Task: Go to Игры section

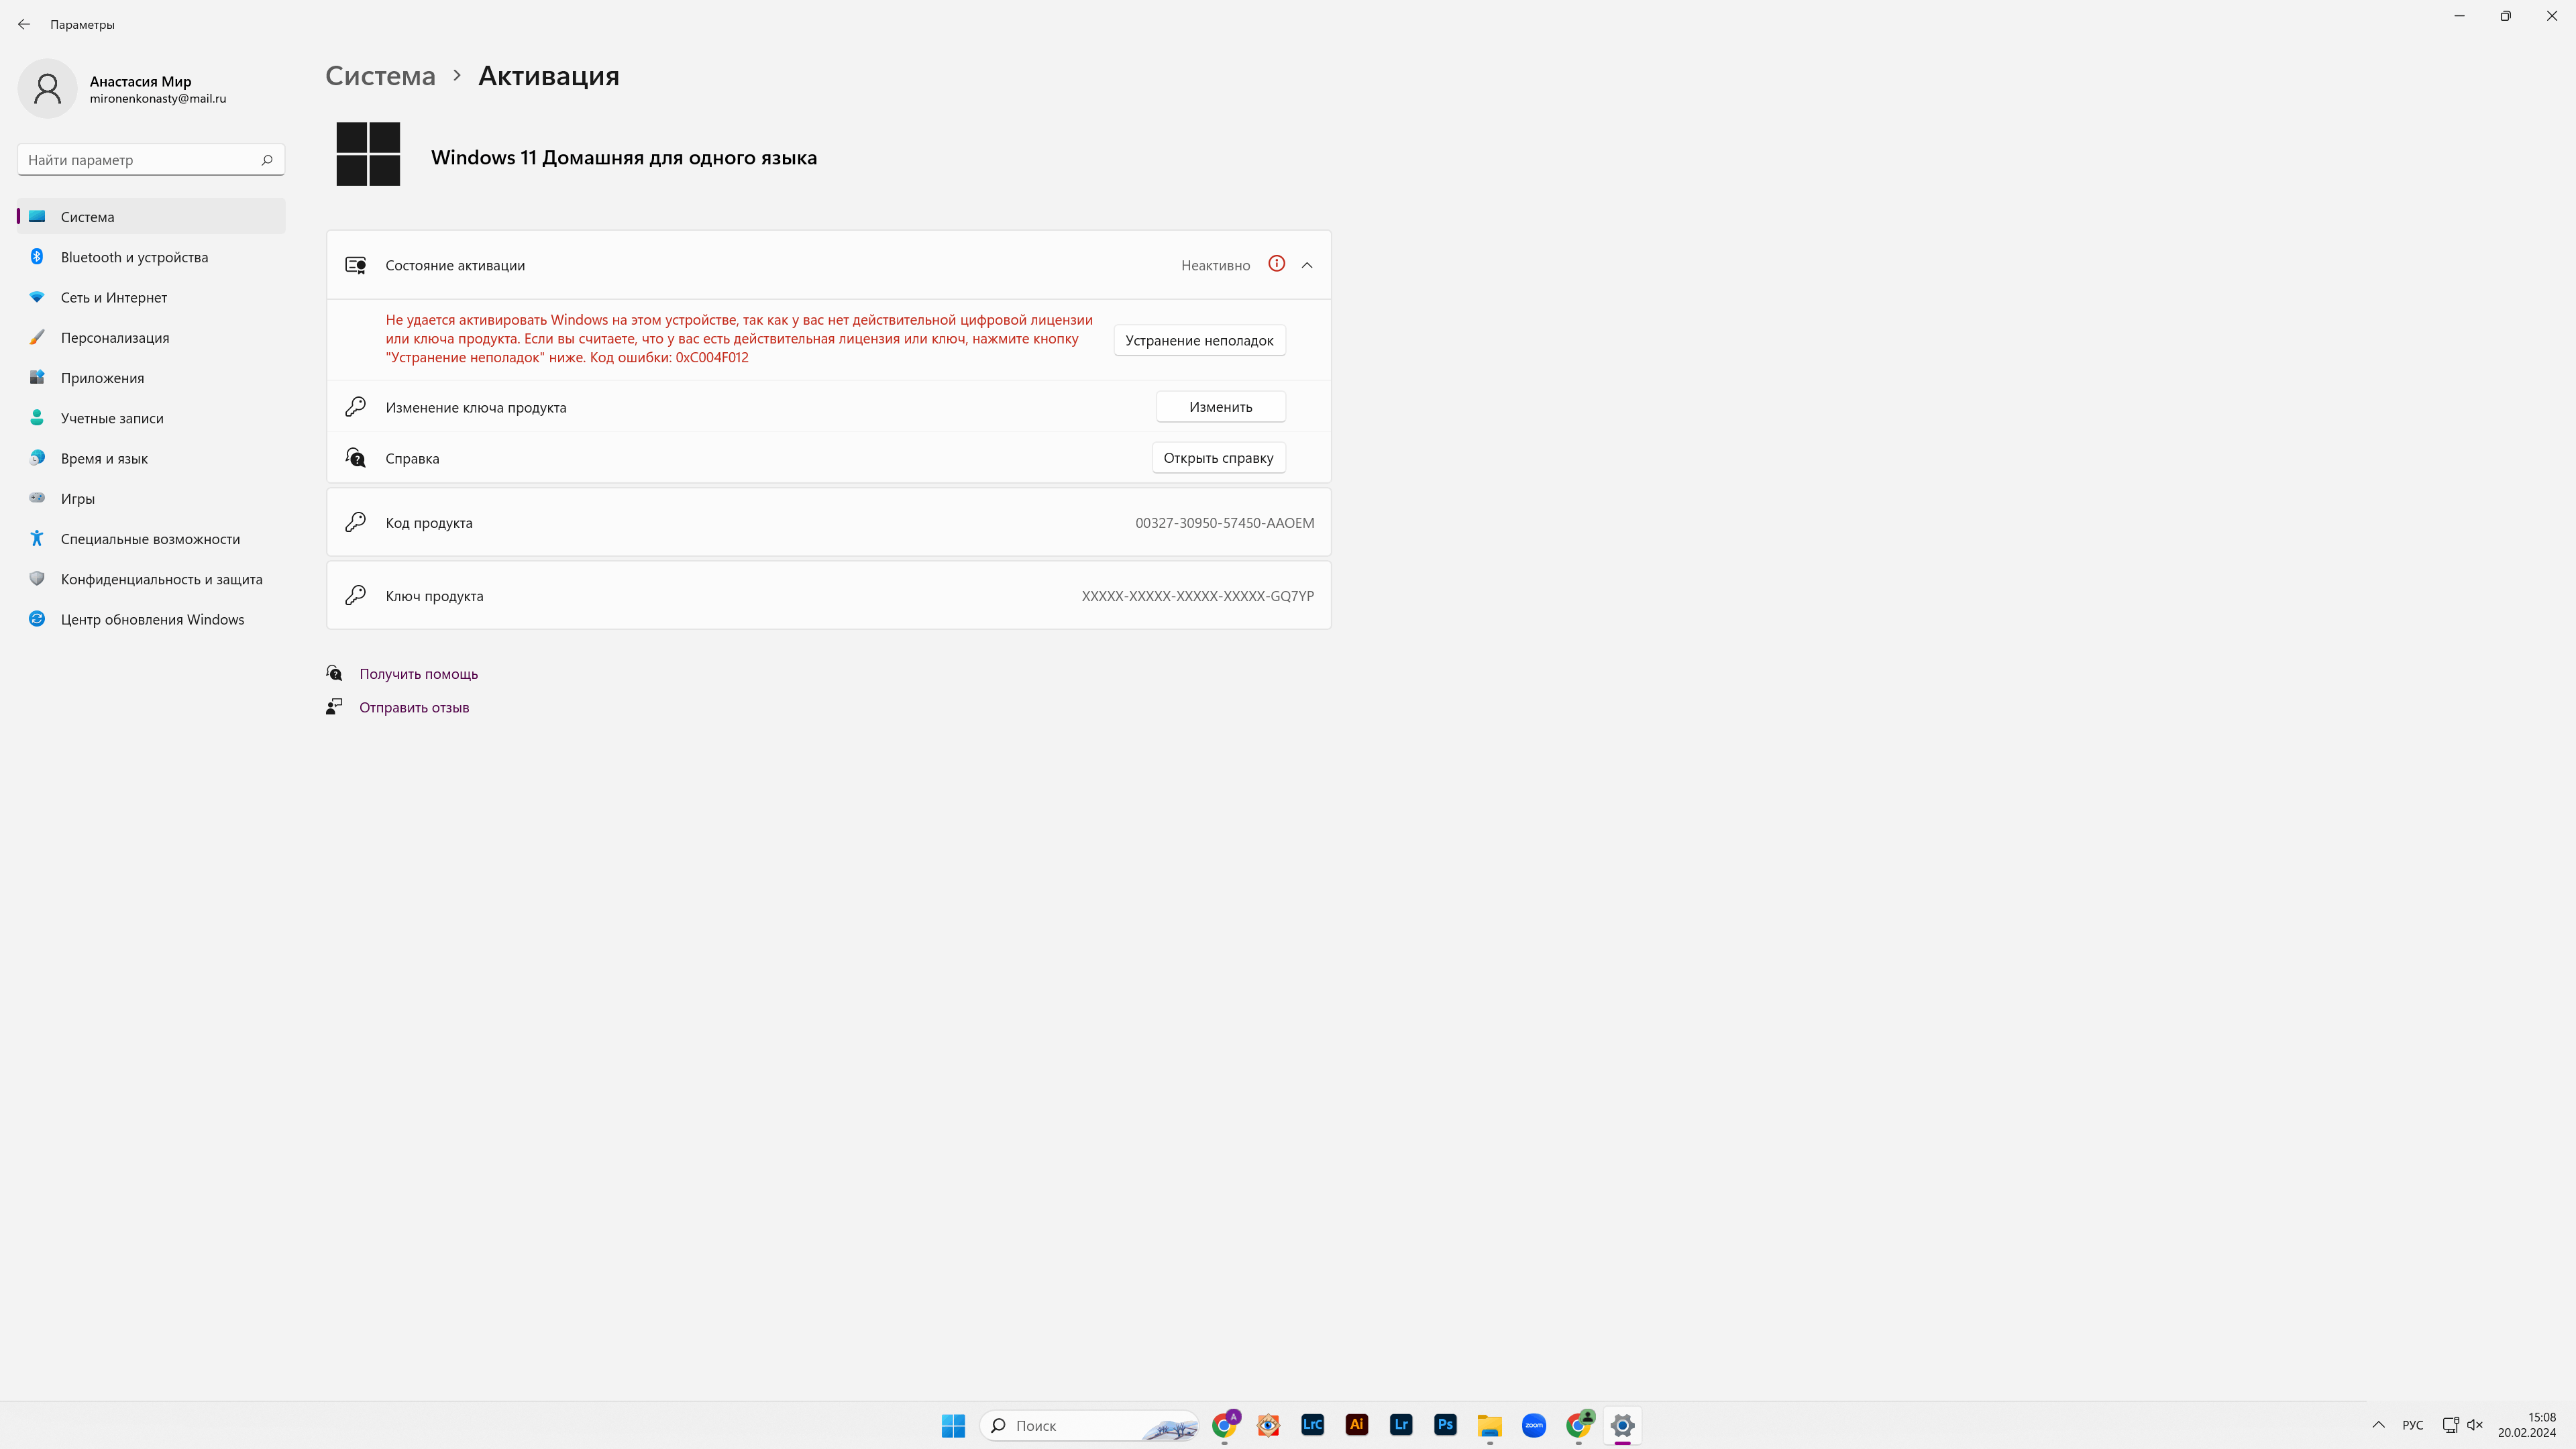Action: pyautogui.click(x=151, y=499)
